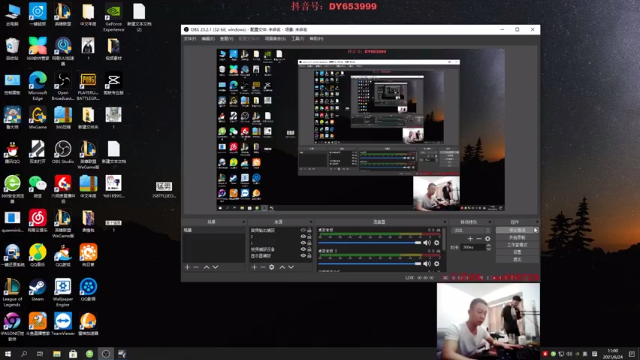
Task: Open League of Legends desktop icon
Action: click(12, 292)
